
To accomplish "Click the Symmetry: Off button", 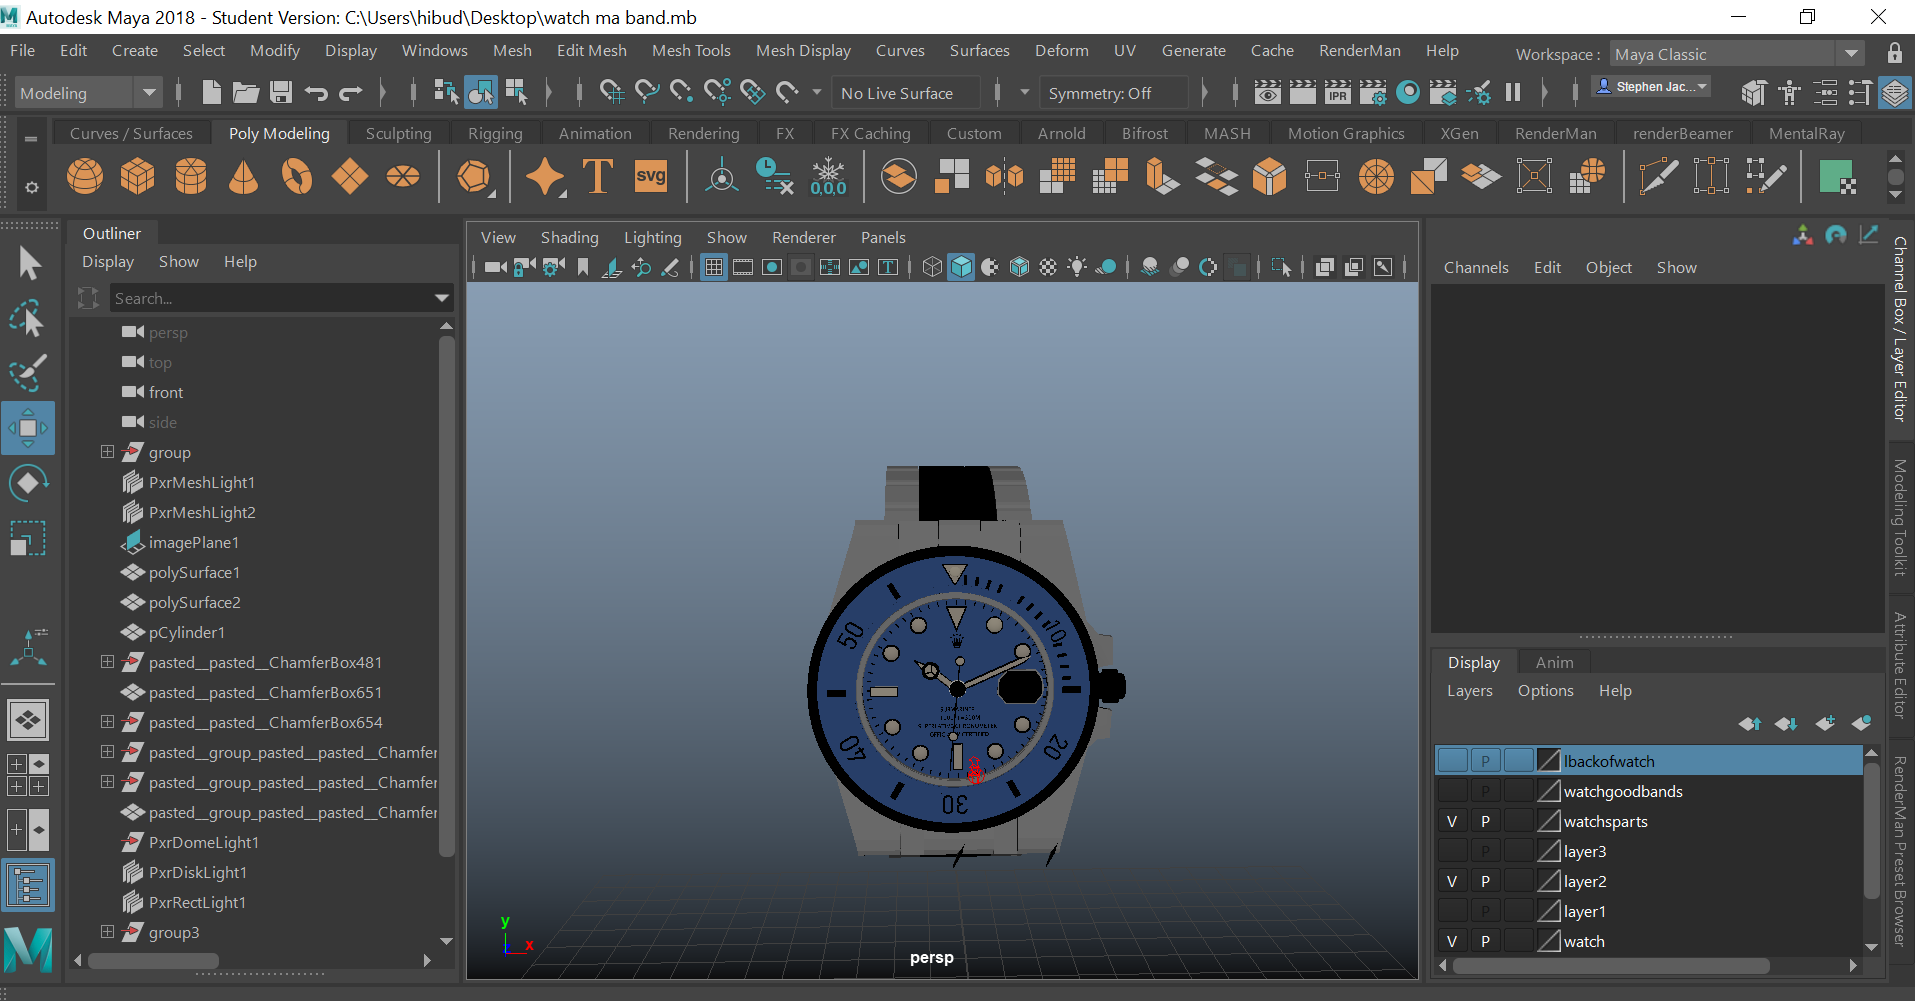I will [x=1112, y=93].
